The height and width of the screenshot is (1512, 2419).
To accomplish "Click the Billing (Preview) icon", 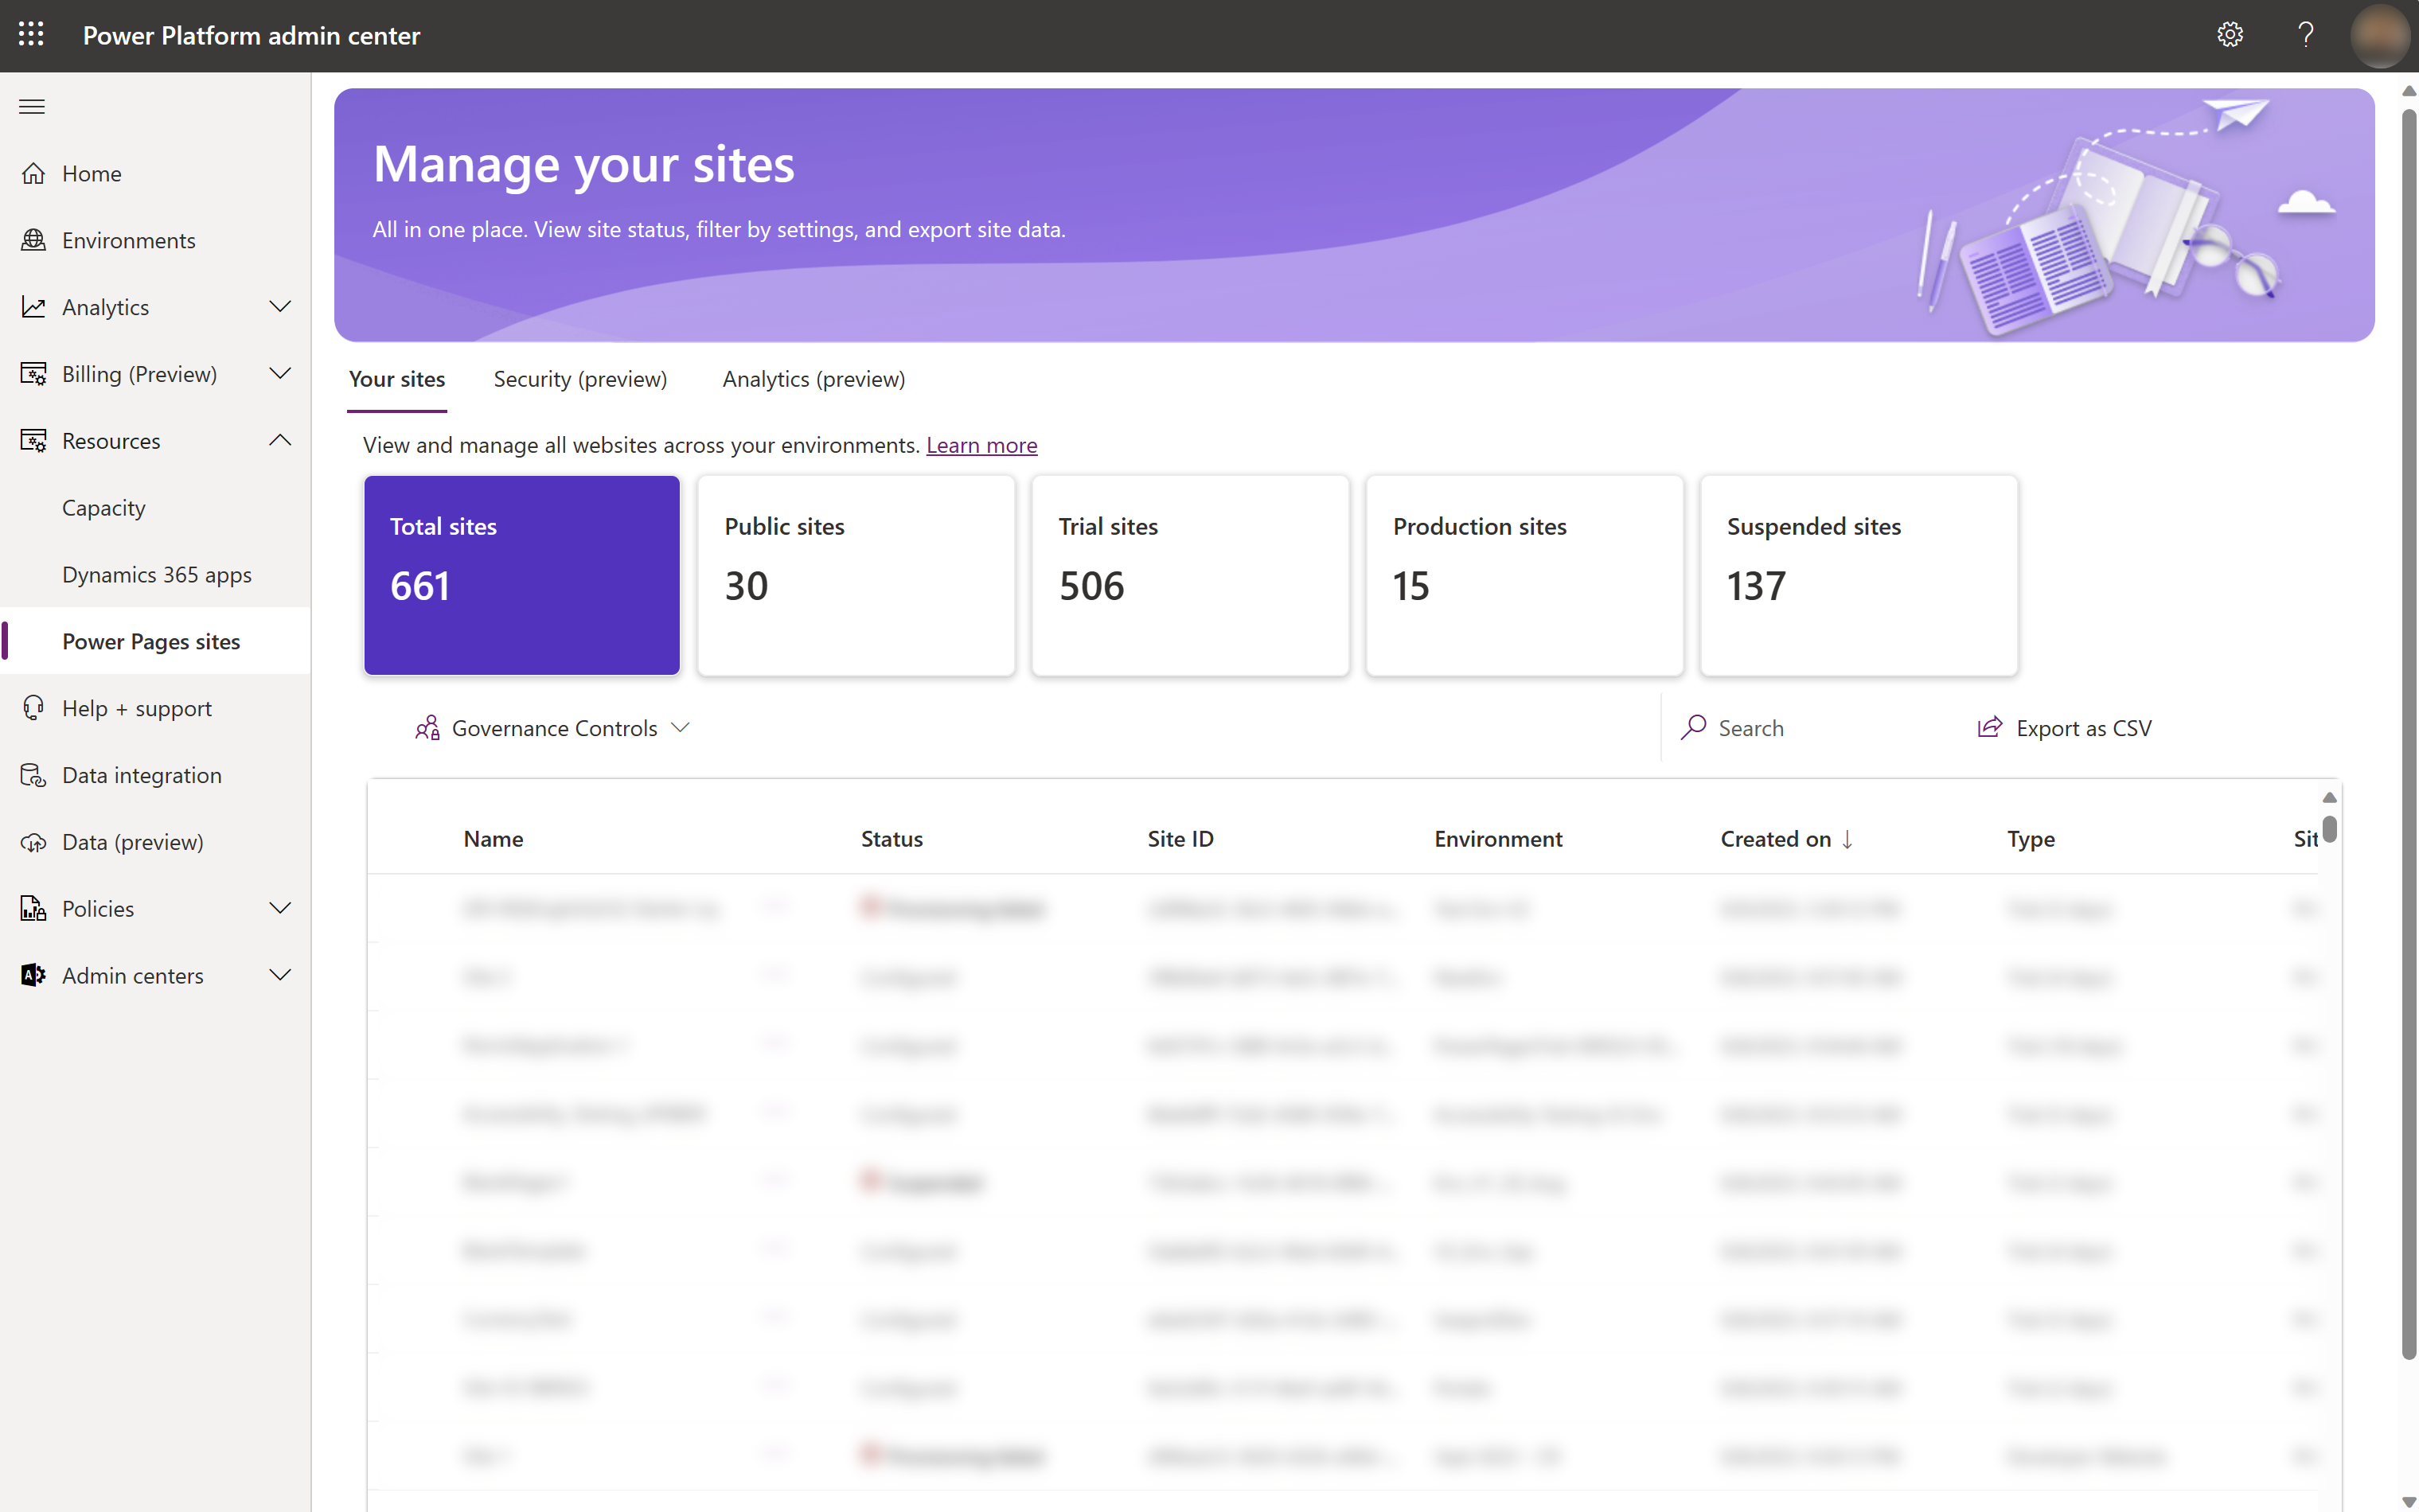I will [33, 372].
